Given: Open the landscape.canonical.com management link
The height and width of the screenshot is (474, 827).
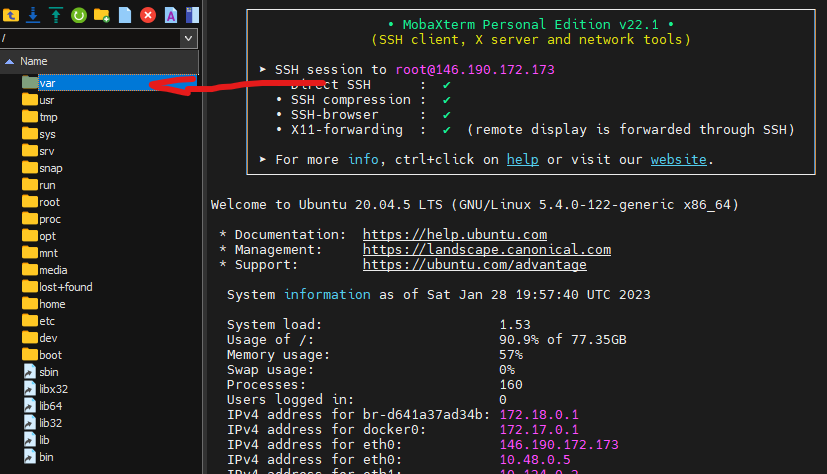Looking at the screenshot, I should (486, 249).
